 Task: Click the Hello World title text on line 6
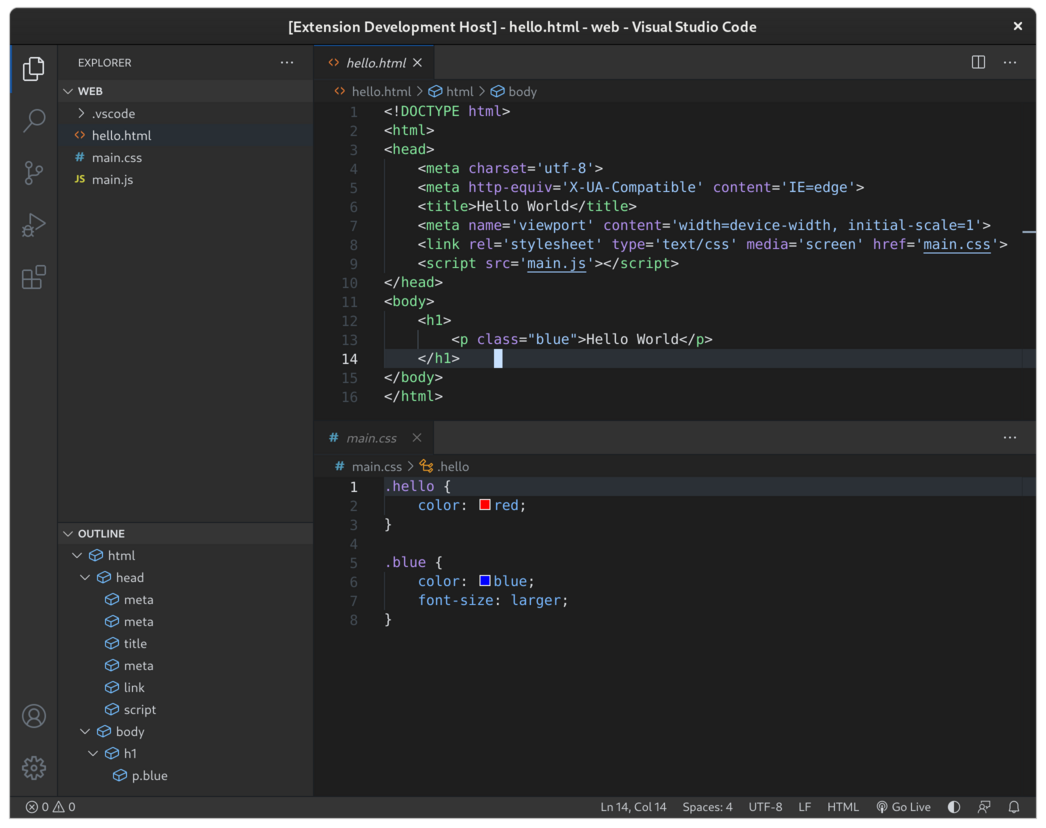click(522, 206)
